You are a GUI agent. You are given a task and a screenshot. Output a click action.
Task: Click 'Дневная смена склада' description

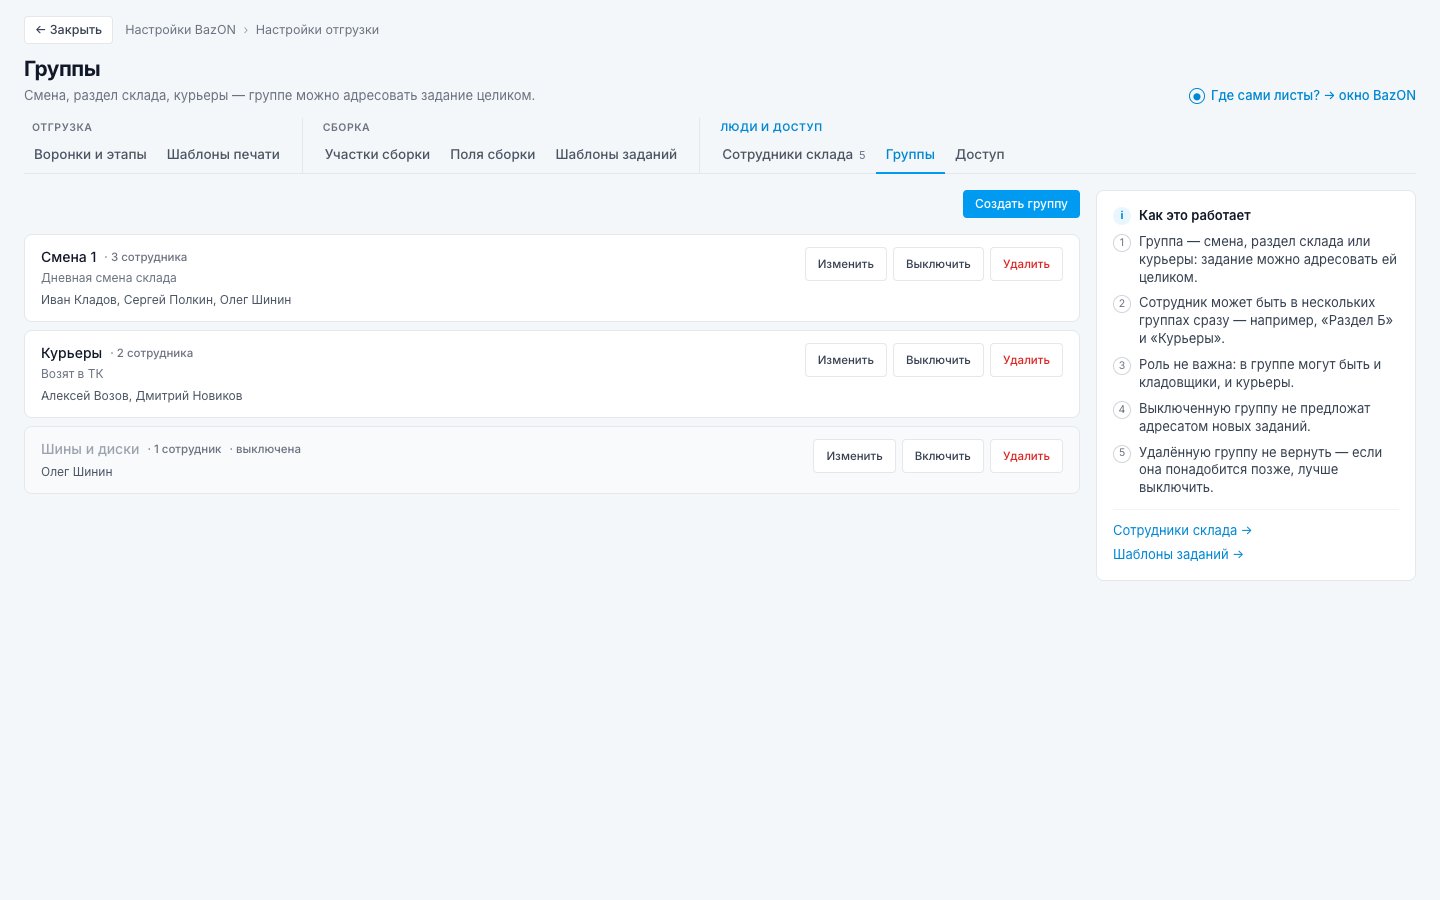tap(108, 278)
